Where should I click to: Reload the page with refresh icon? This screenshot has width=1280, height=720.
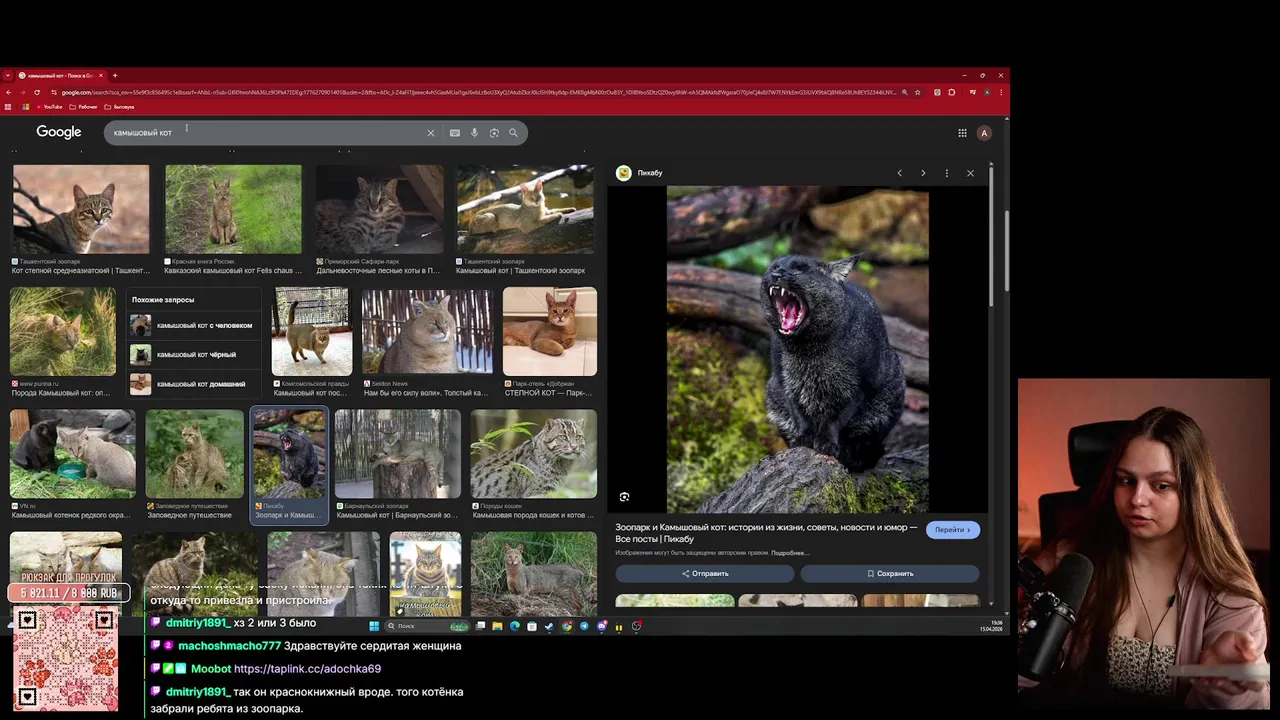(x=37, y=92)
